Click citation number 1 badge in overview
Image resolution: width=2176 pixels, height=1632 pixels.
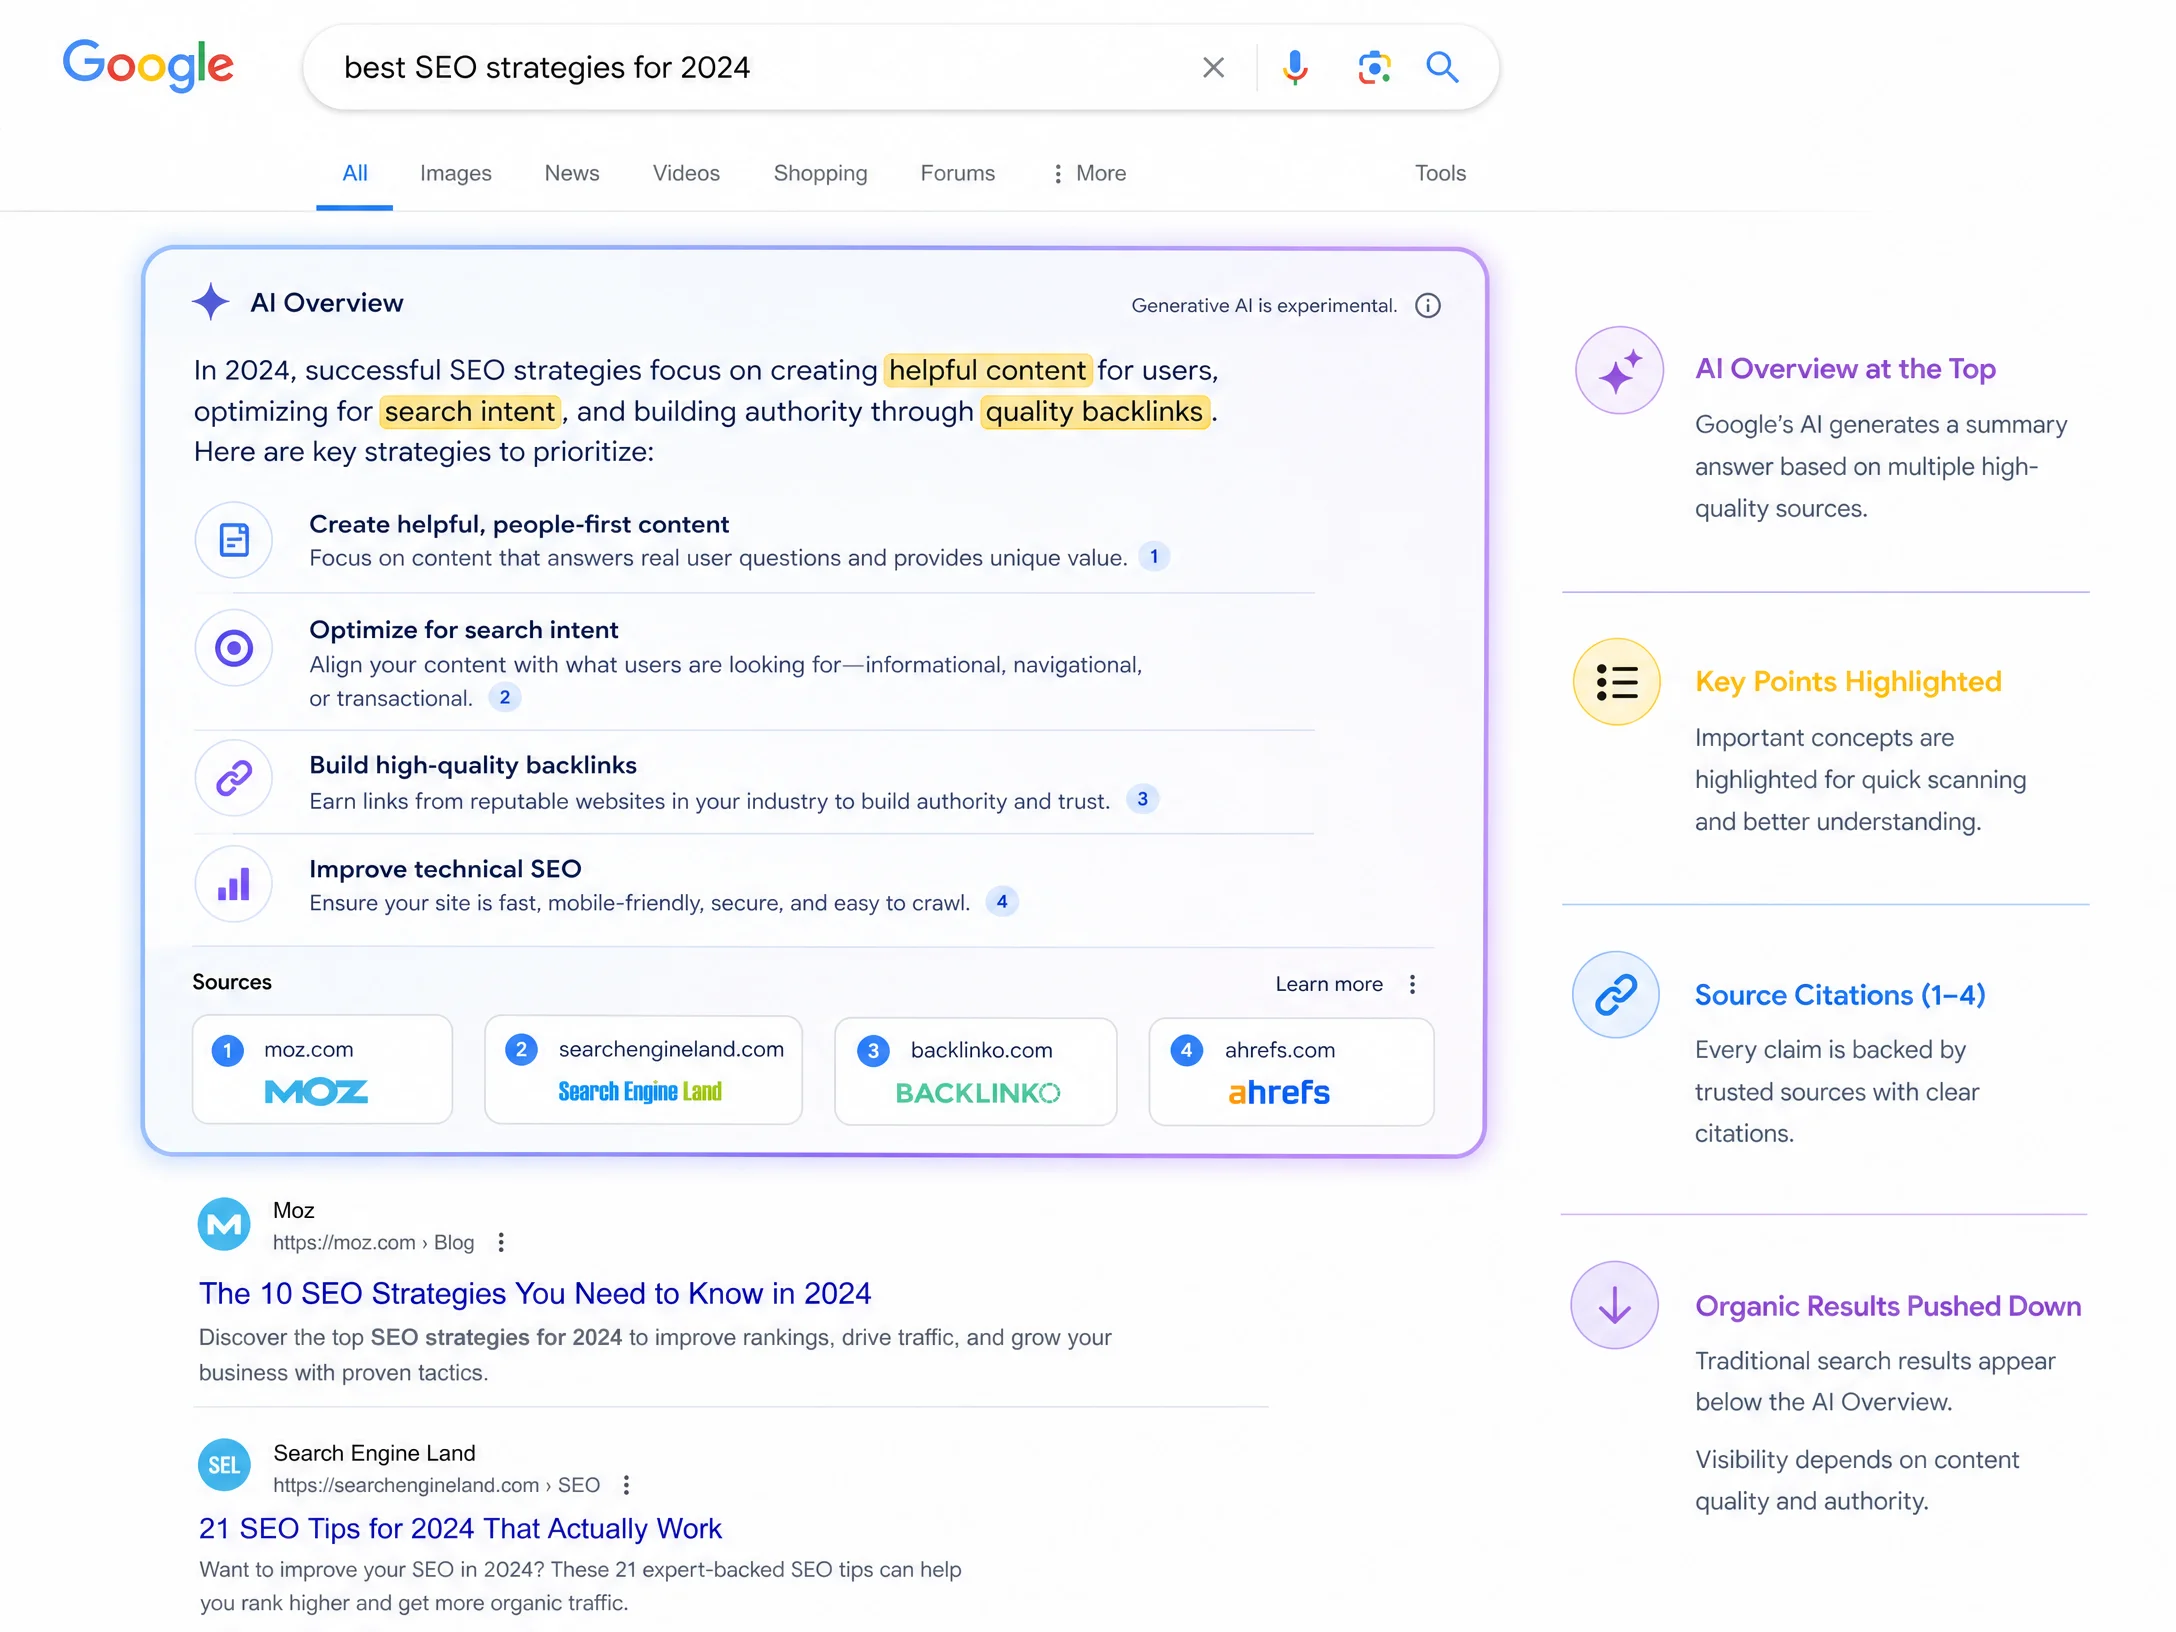pyautogui.click(x=1154, y=557)
